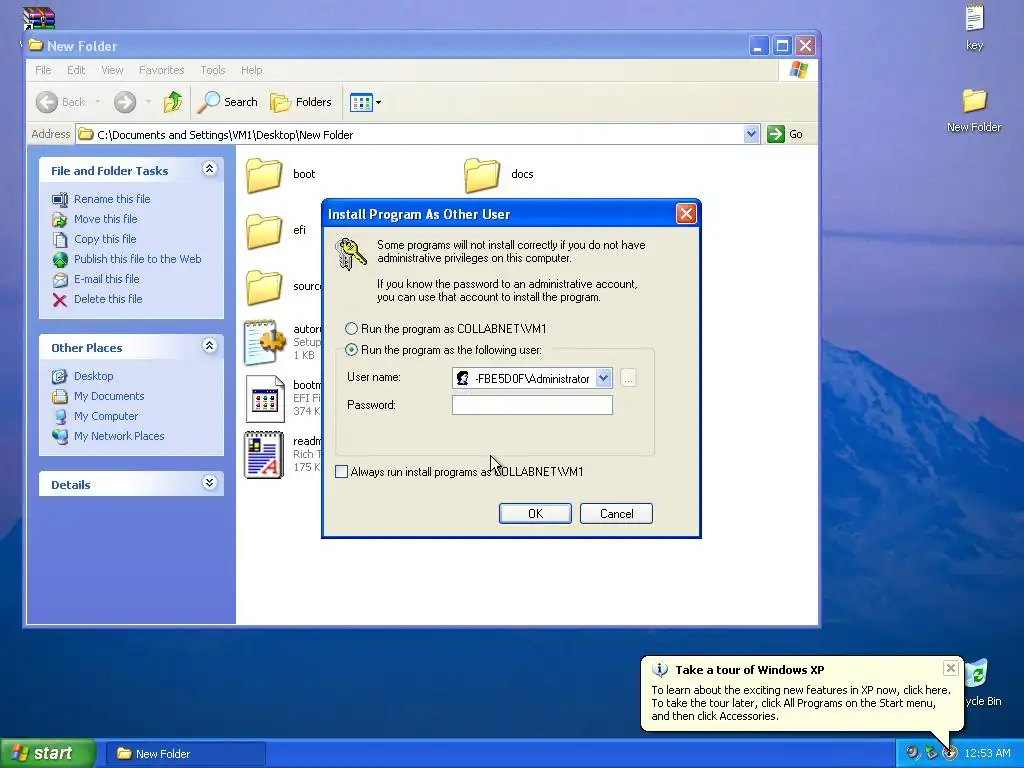
Task: Close the Install Program As Other User dialog
Action: pos(686,214)
